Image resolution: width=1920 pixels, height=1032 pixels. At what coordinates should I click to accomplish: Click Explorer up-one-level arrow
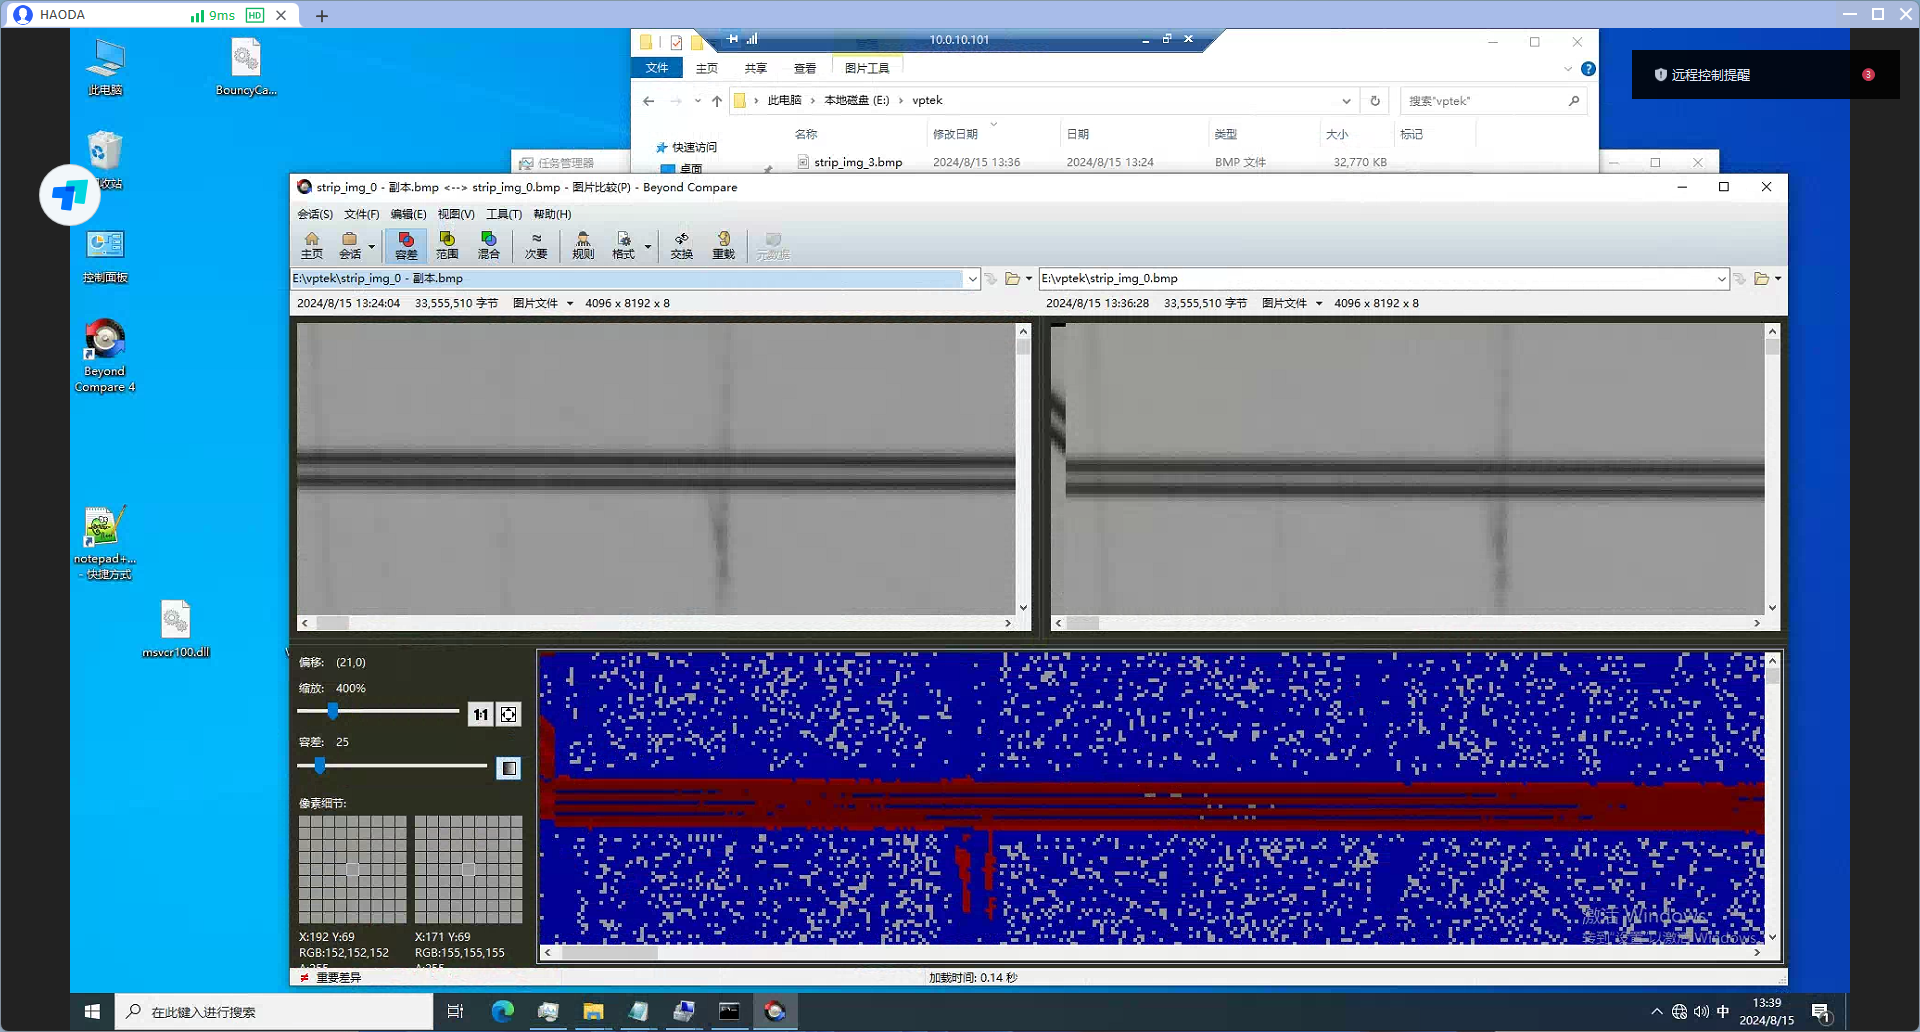717,101
